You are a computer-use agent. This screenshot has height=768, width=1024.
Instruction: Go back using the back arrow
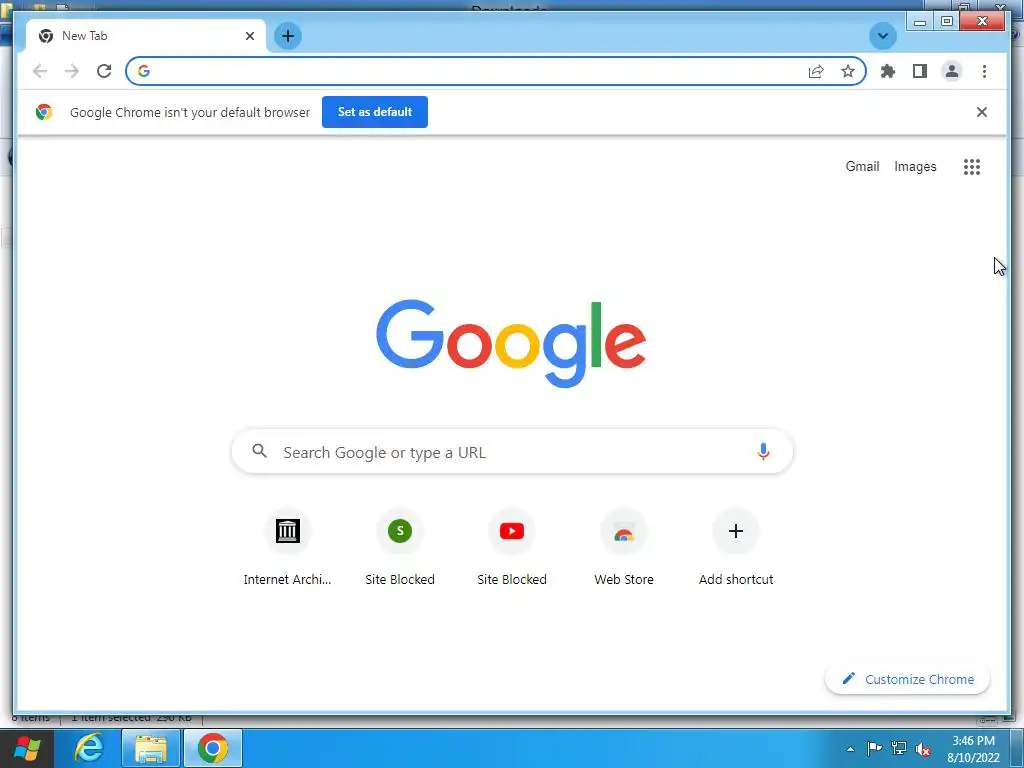(40, 71)
